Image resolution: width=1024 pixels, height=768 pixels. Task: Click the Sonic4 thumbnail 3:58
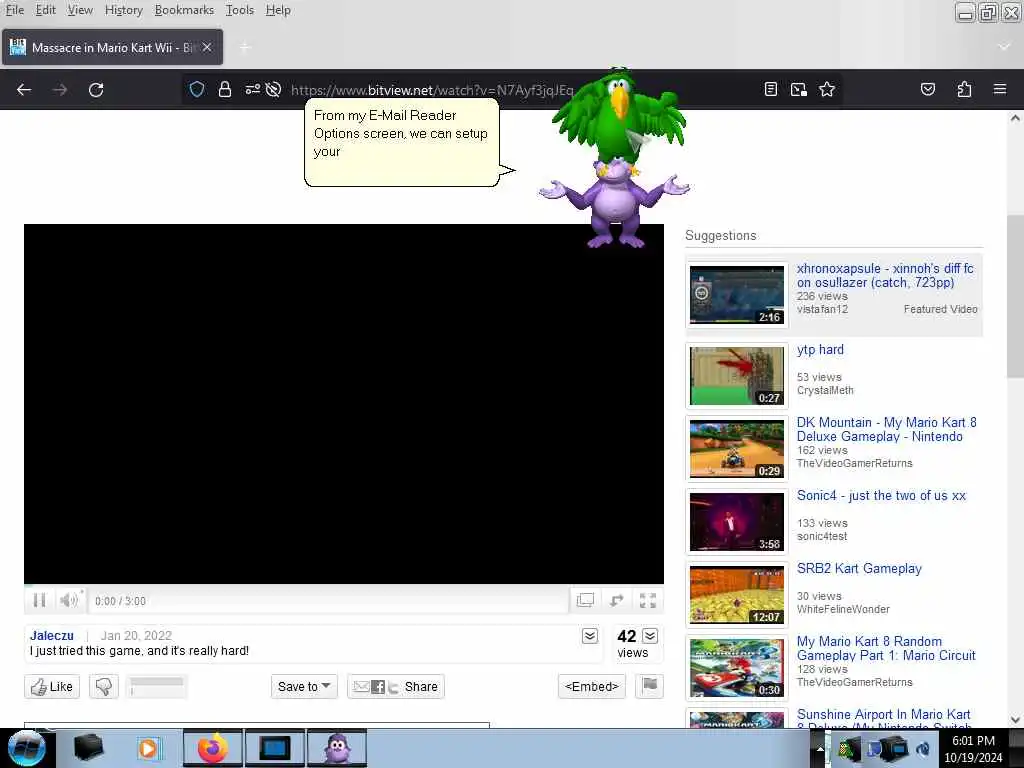click(737, 521)
